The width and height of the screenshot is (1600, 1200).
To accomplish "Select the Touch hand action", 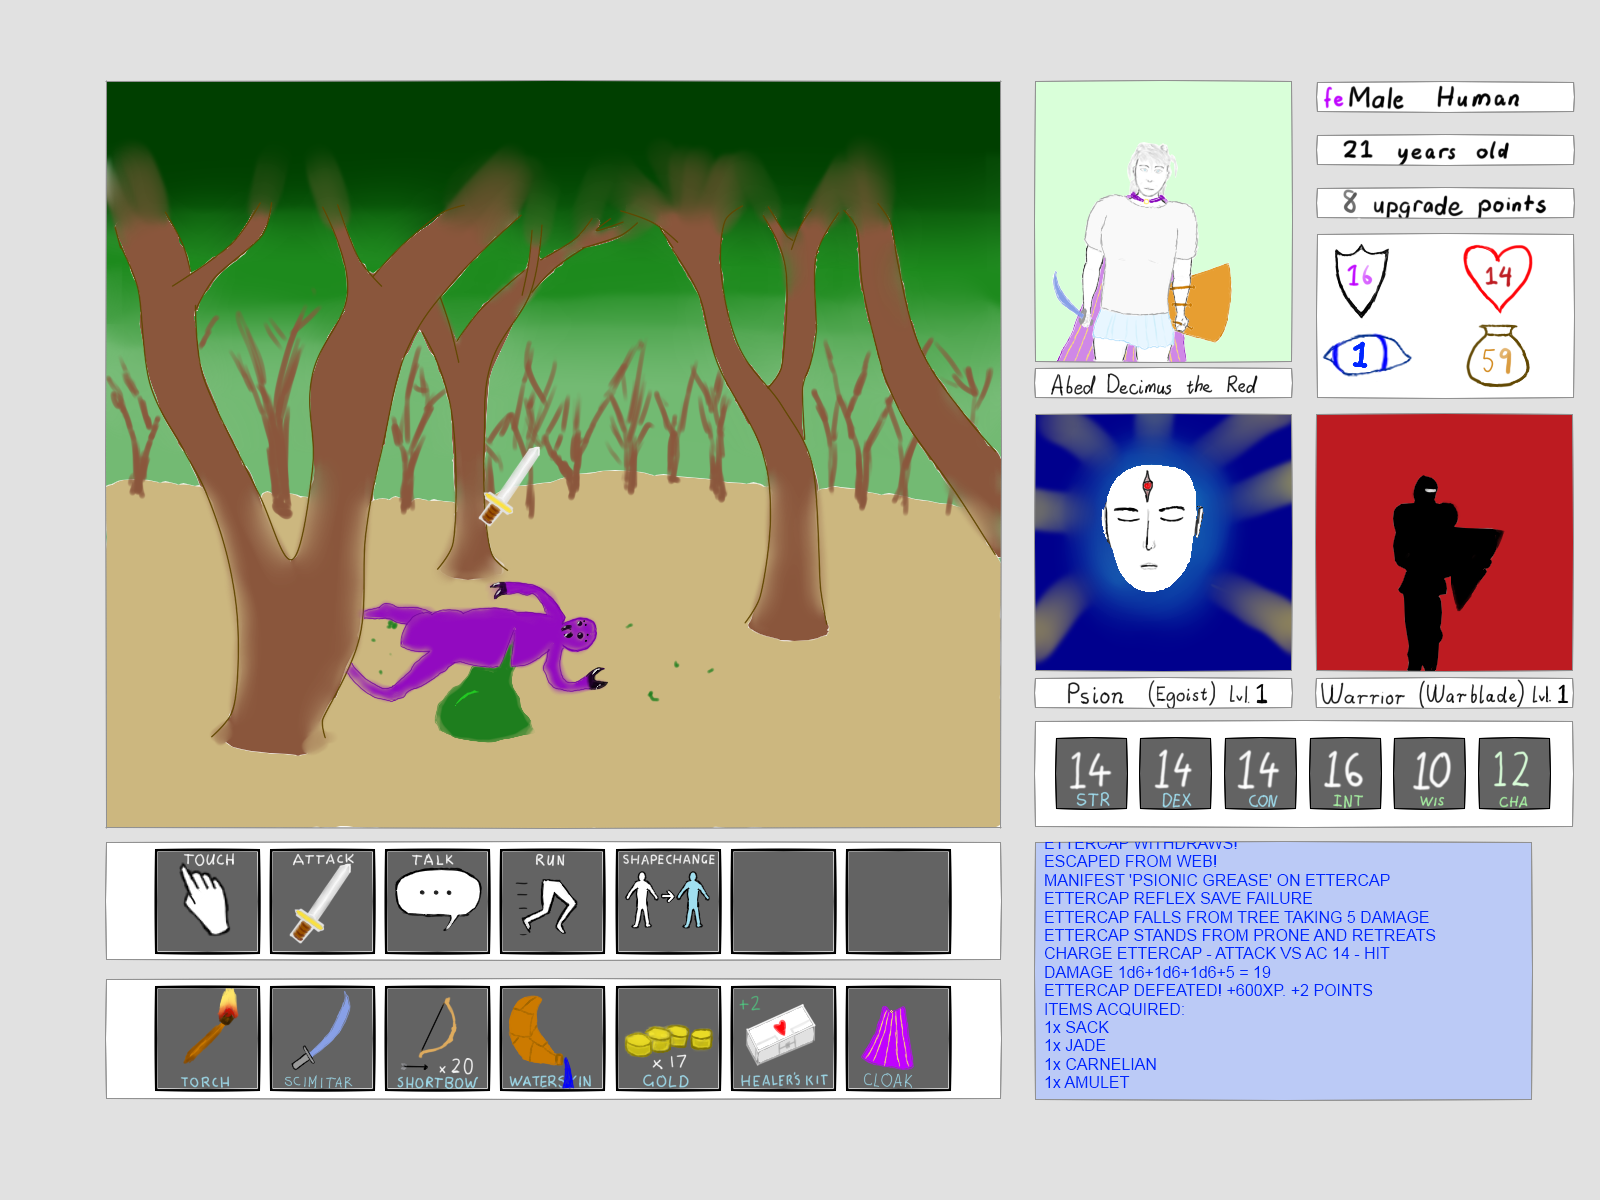I will click(207, 901).
